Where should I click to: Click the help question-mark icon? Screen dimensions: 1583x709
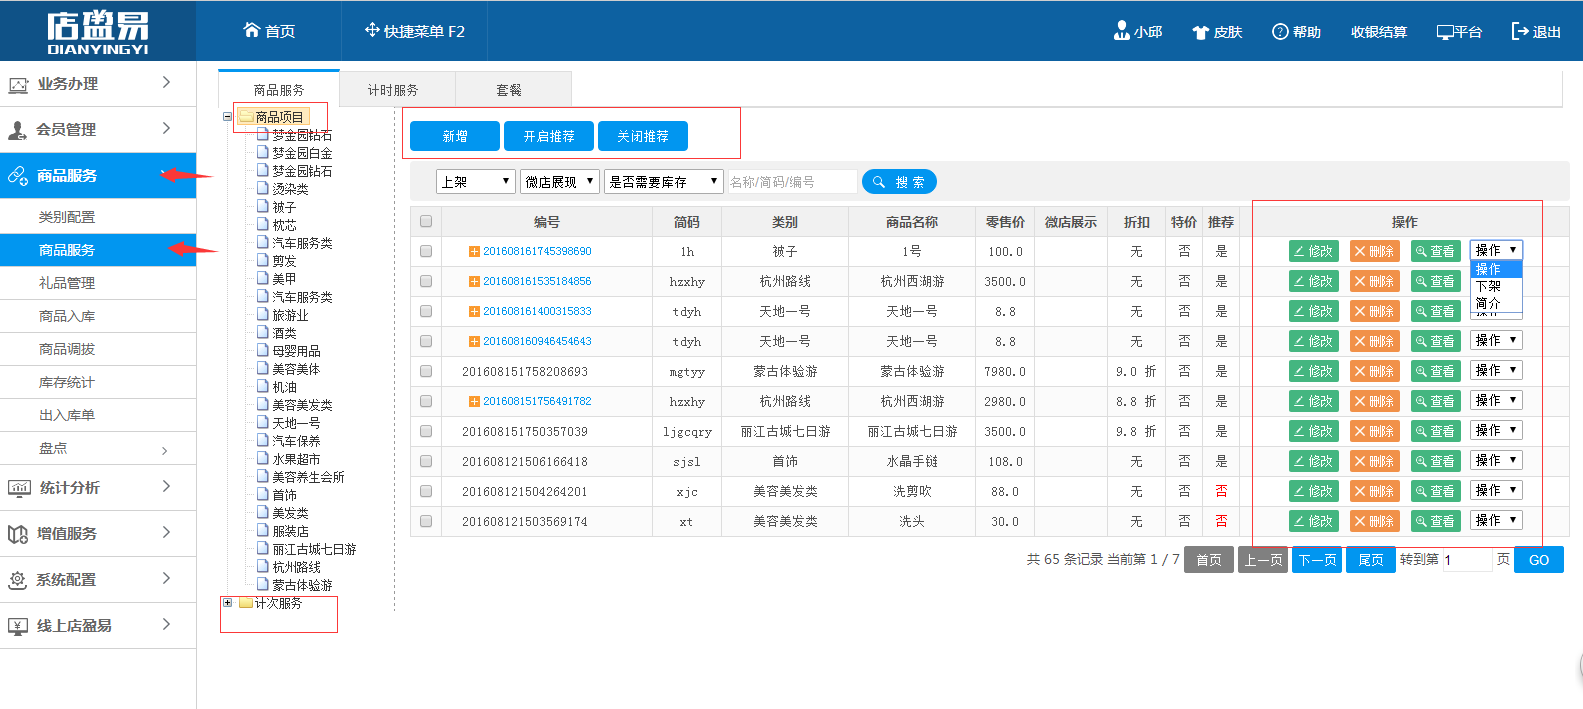click(x=1280, y=32)
